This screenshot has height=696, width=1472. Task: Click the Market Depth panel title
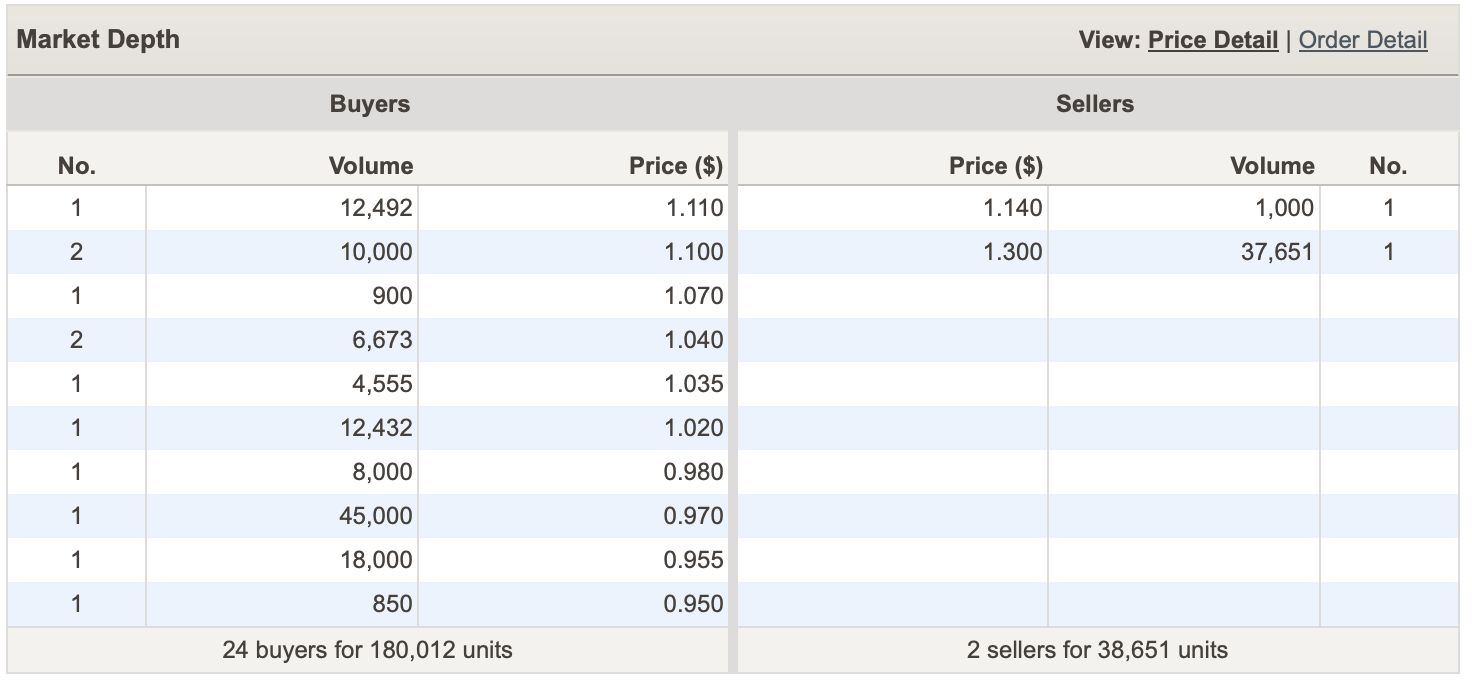pos(98,40)
